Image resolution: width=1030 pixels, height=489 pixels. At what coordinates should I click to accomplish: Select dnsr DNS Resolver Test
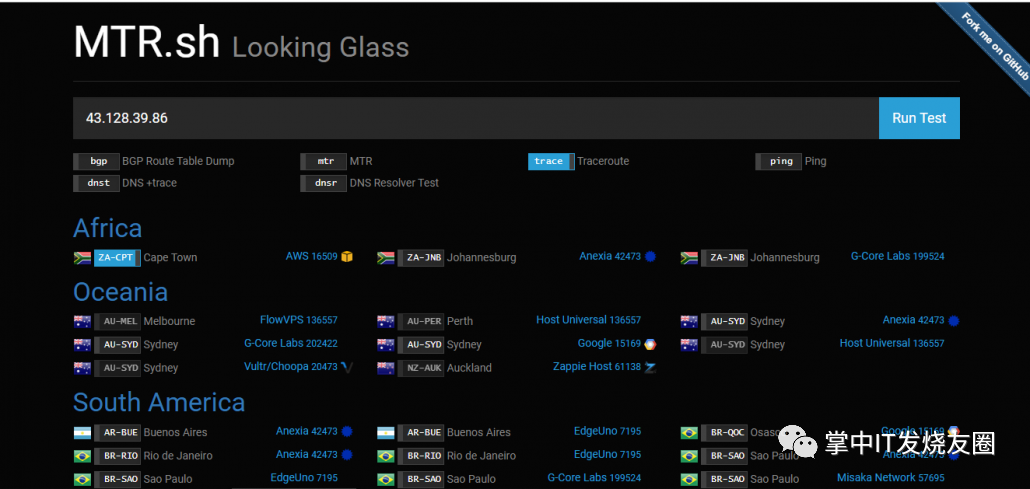tap(325, 183)
